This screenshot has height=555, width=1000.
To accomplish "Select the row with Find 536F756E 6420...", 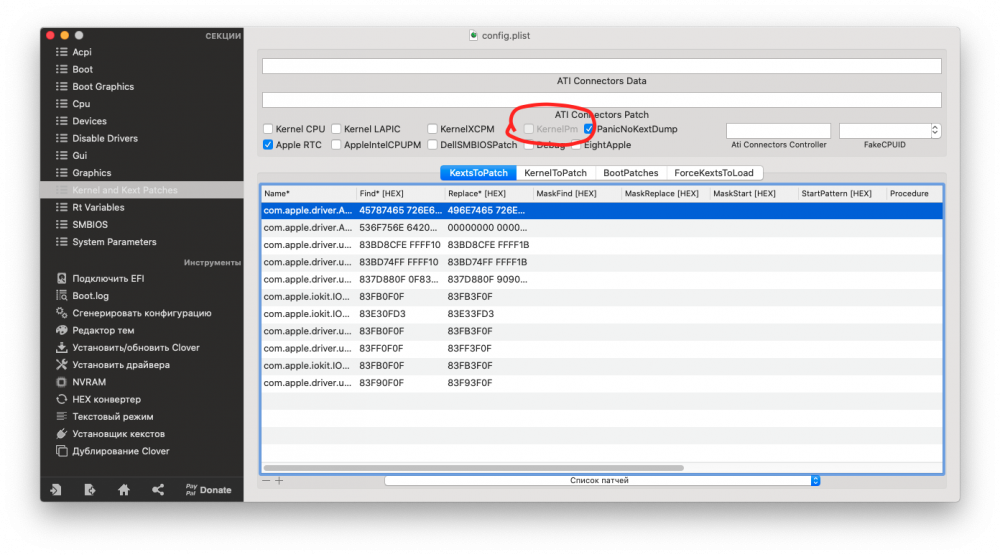I will click(601, 228).
